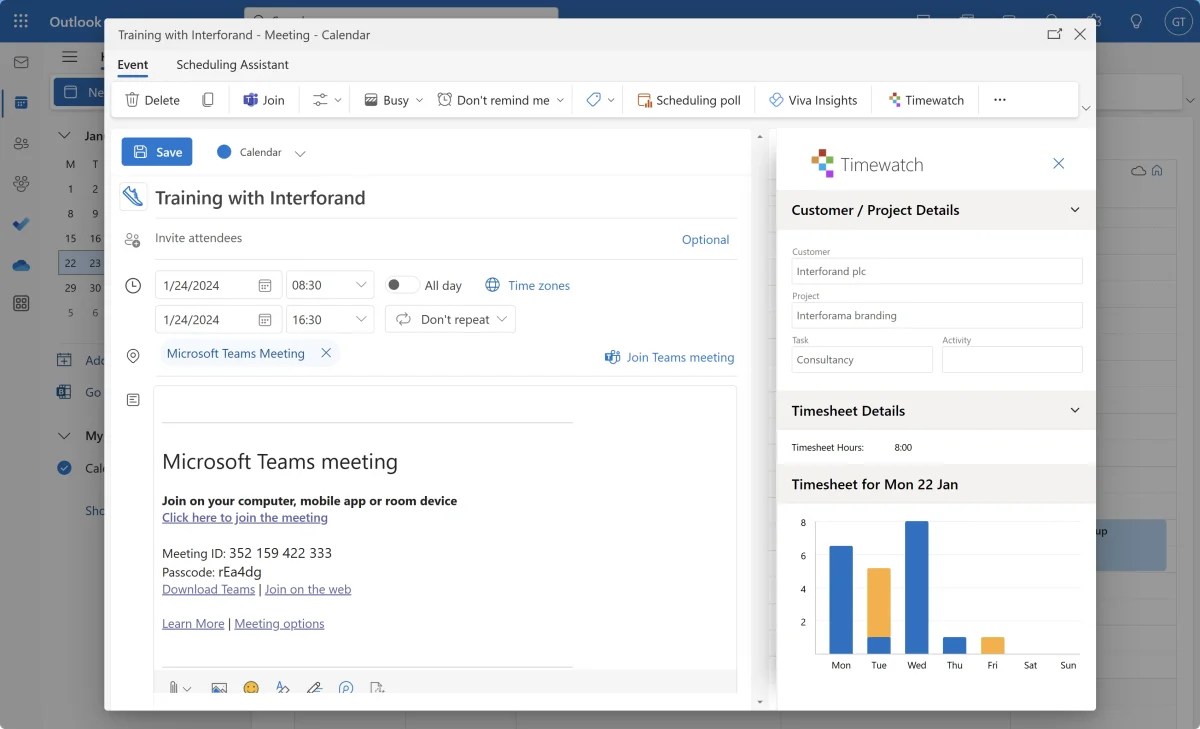This screenshot has height=729, width=1200.
Task: Open the categorize tag icon
Action: pos(593,99)
